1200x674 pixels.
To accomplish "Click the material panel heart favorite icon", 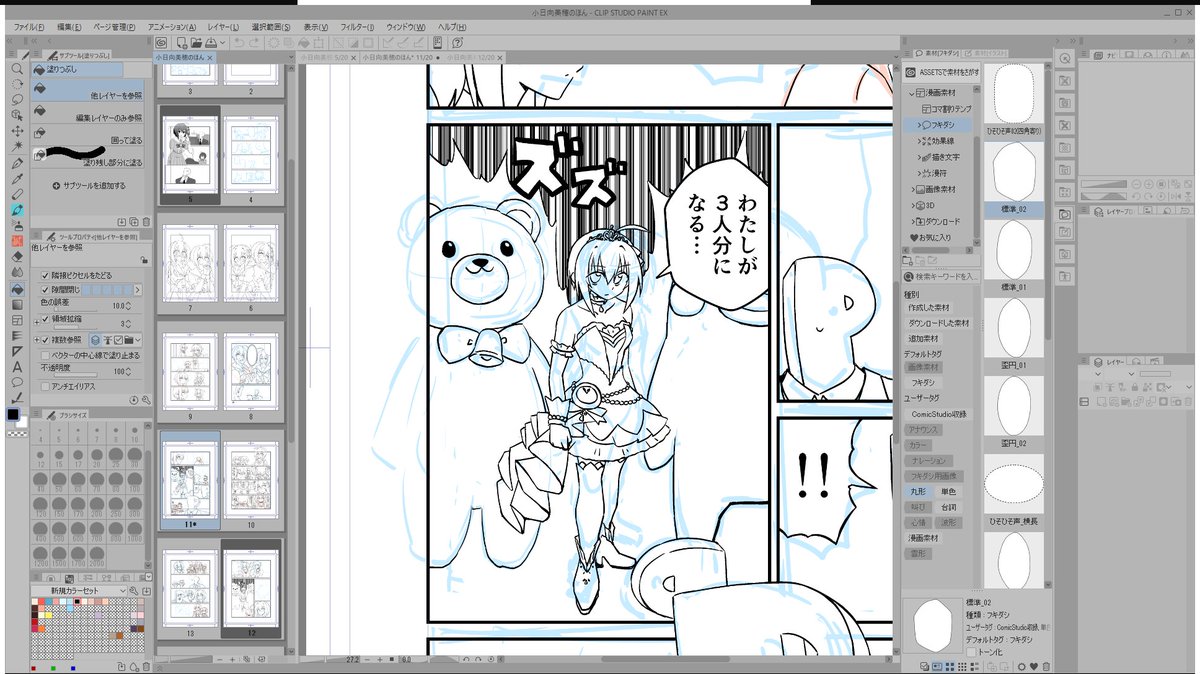I will coord(1034,666).
